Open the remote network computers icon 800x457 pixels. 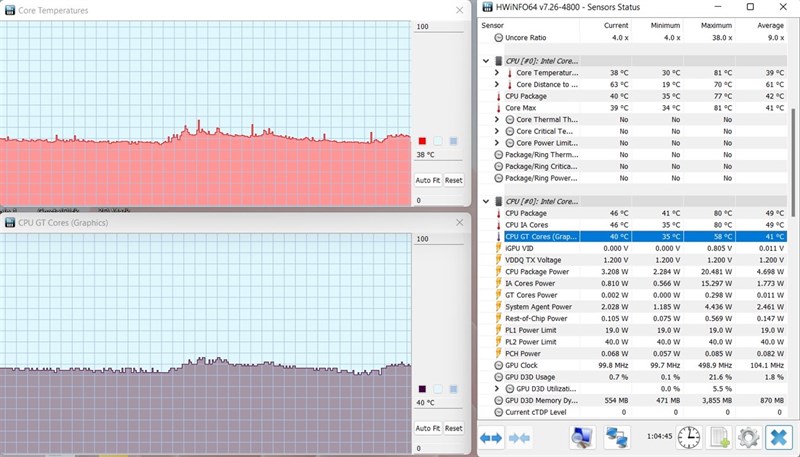point(617,438)
